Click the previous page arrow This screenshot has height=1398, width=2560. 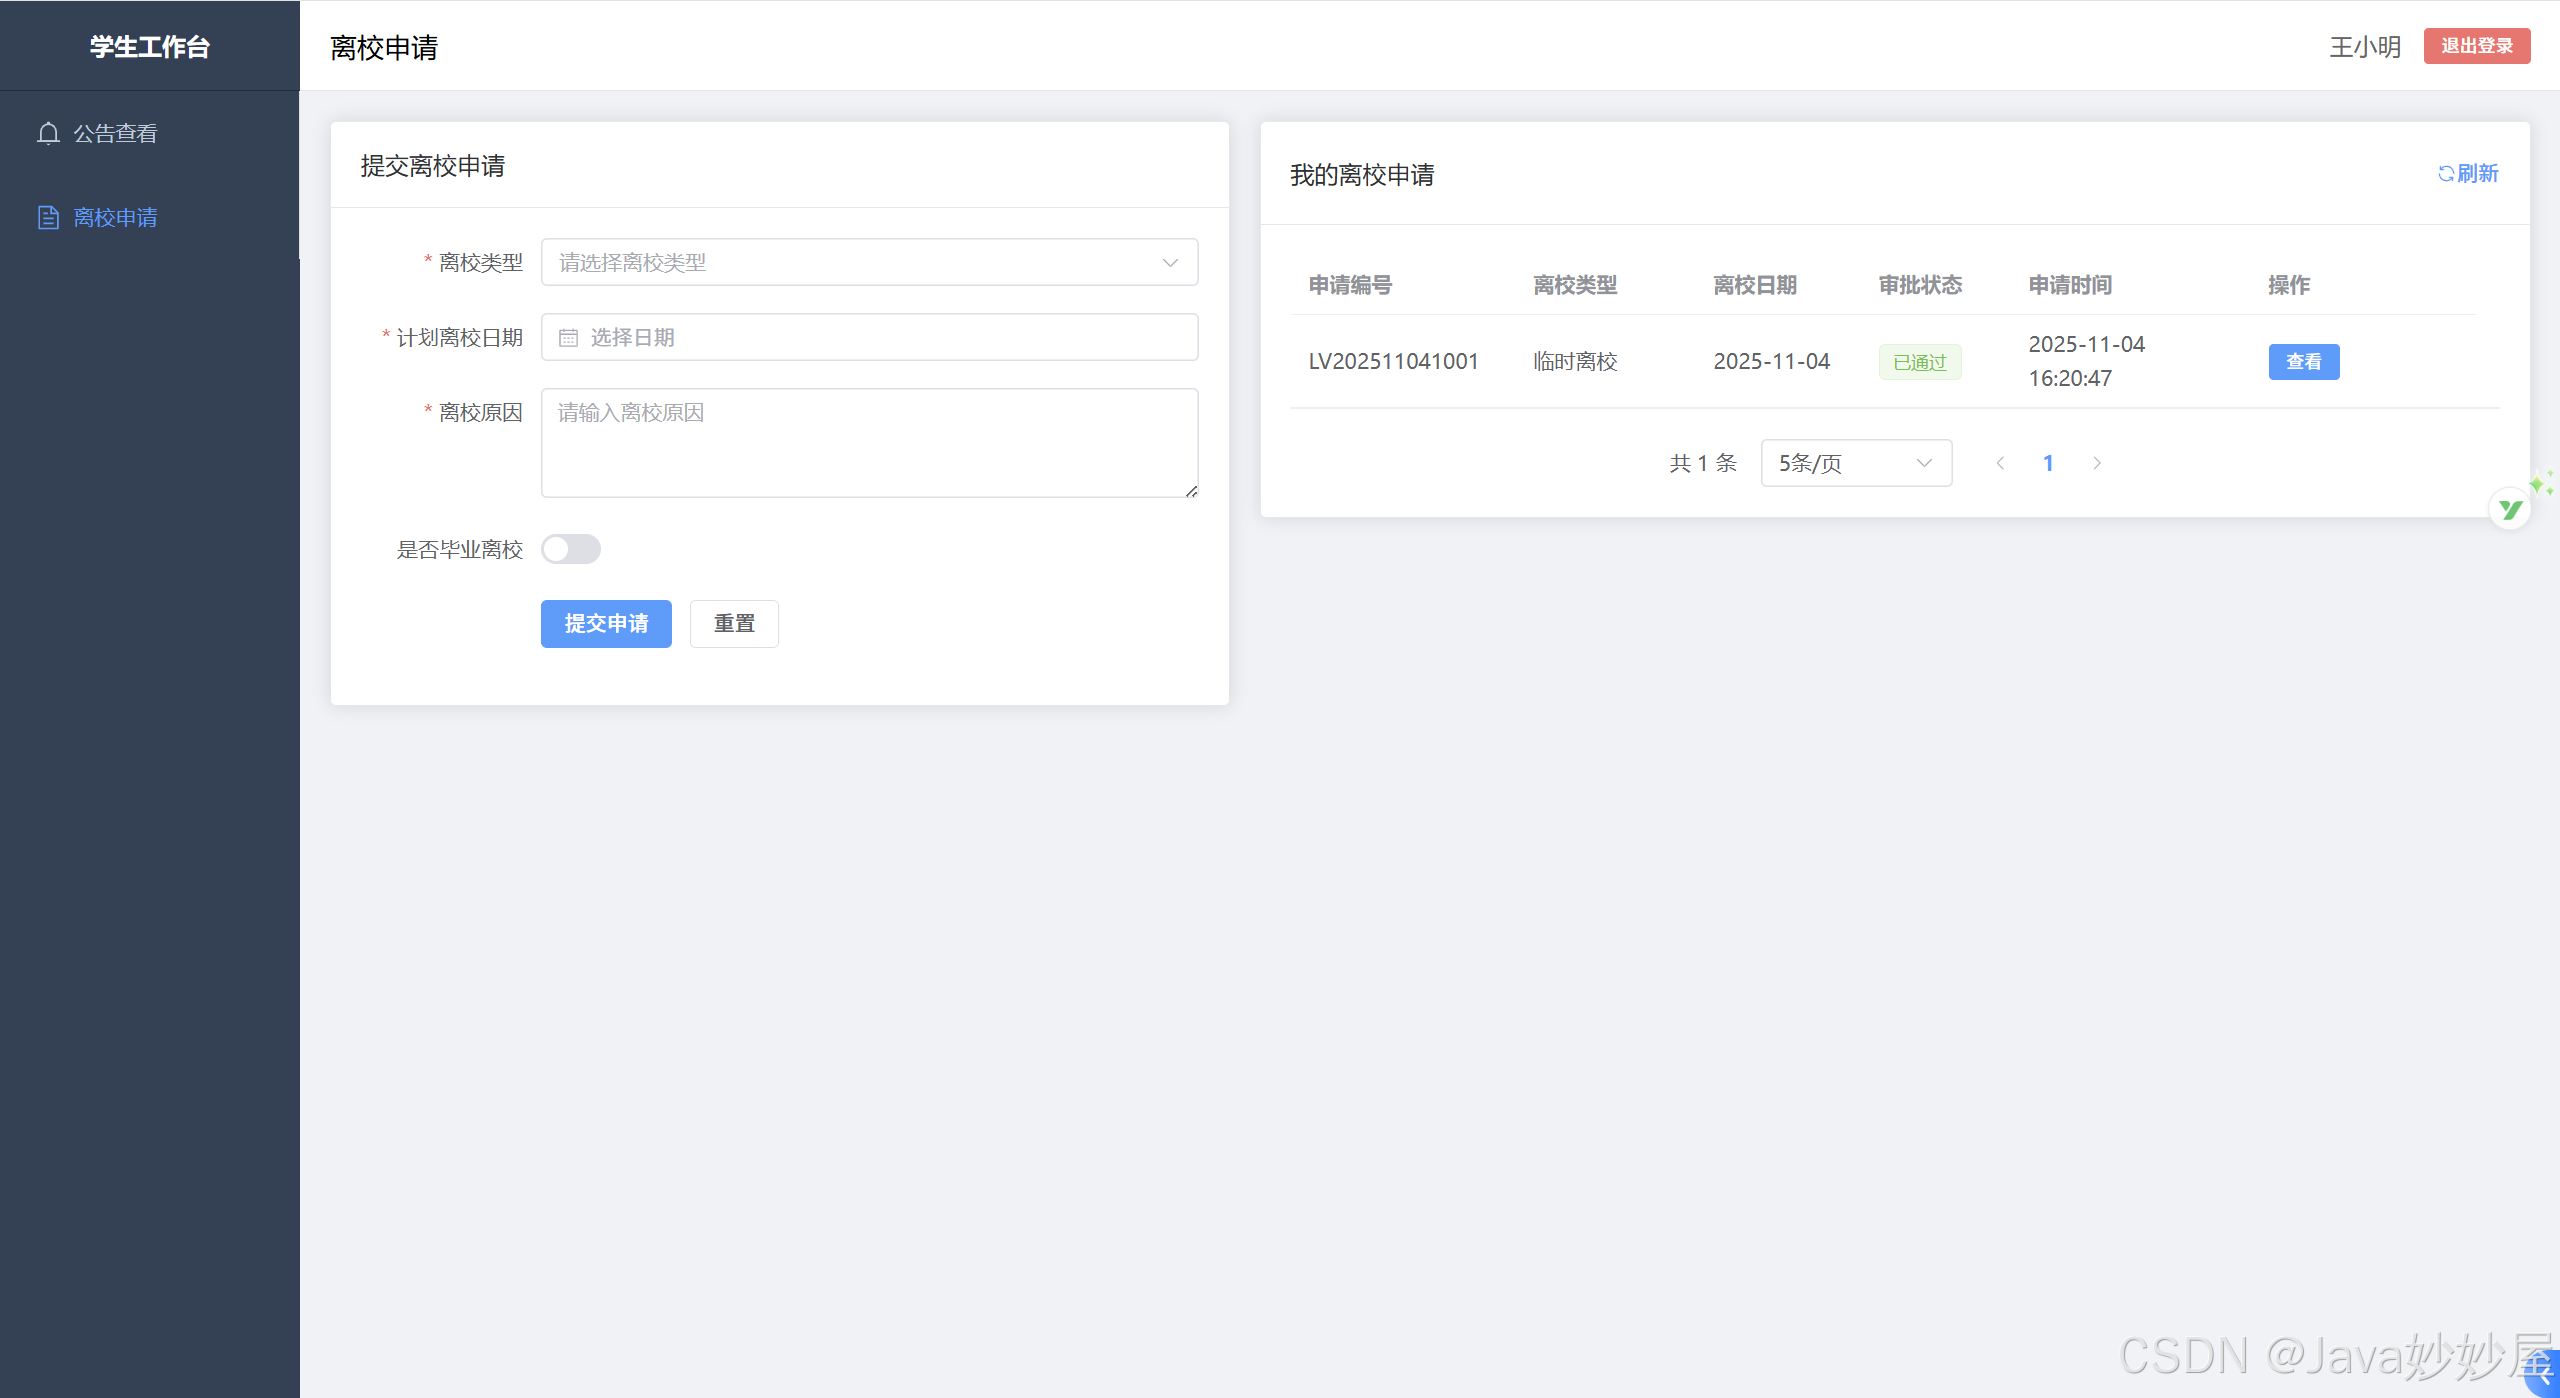click(2000, 463)
